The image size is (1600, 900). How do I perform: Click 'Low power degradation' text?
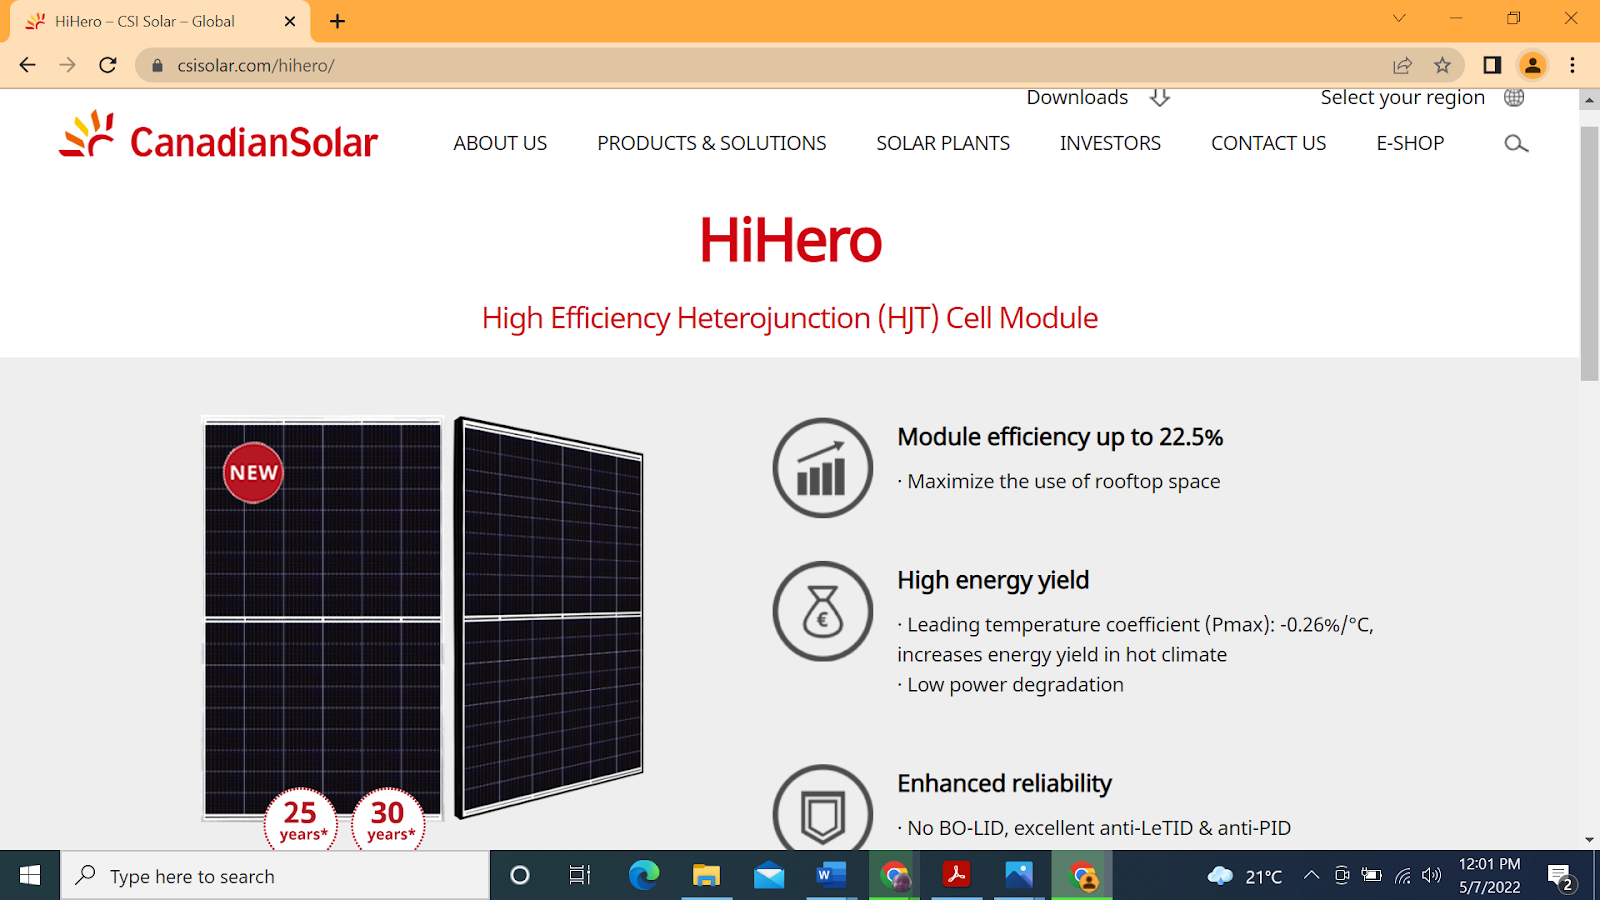pyautogui.click(x=1015, y=685)
